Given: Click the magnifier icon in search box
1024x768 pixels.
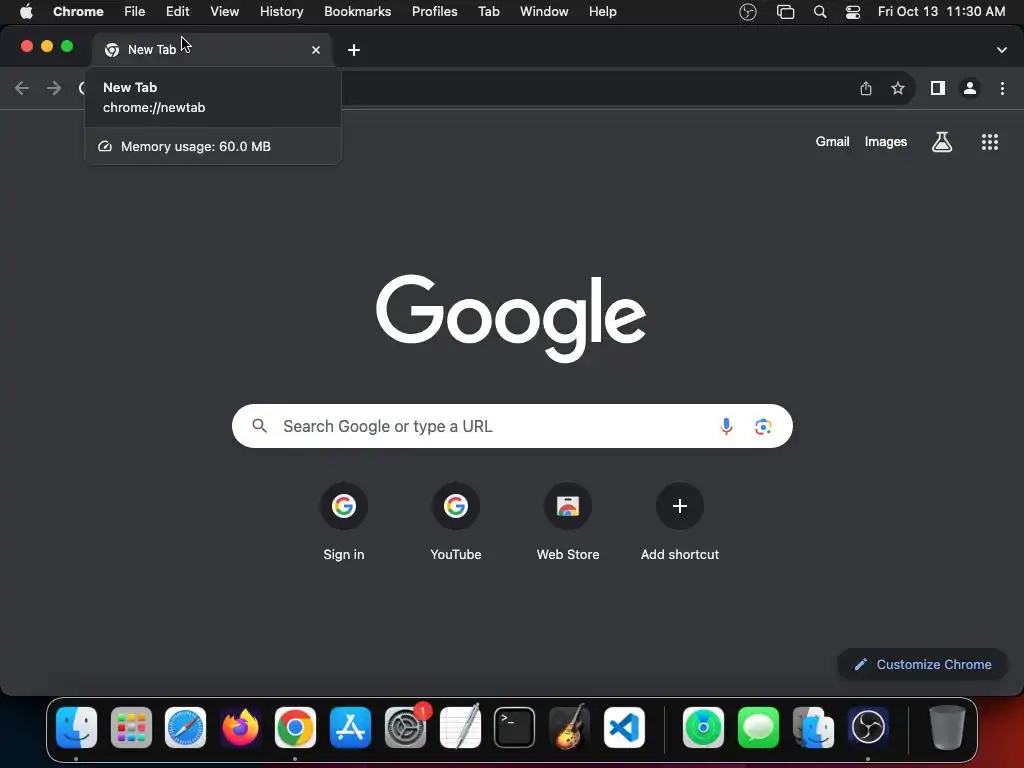Looking at the screenshot, I should pos(260,426).
